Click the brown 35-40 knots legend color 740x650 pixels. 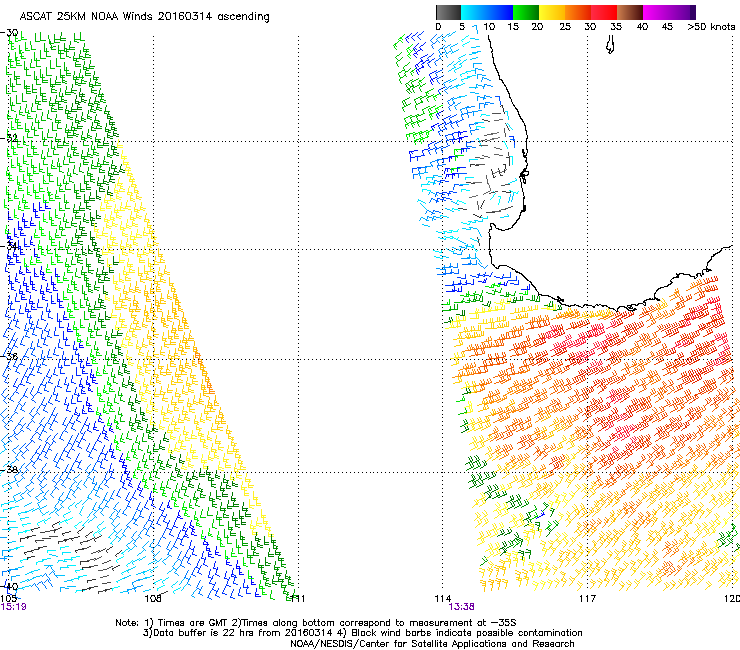630,12
